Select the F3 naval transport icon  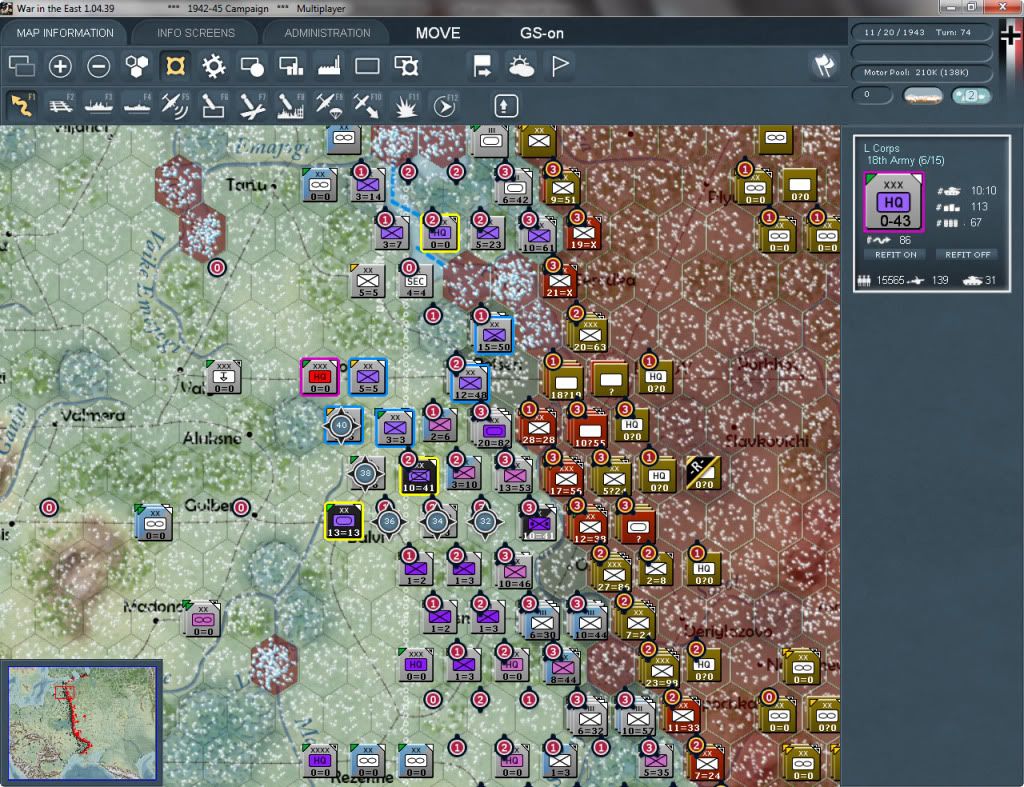click(x=99, y=105)
